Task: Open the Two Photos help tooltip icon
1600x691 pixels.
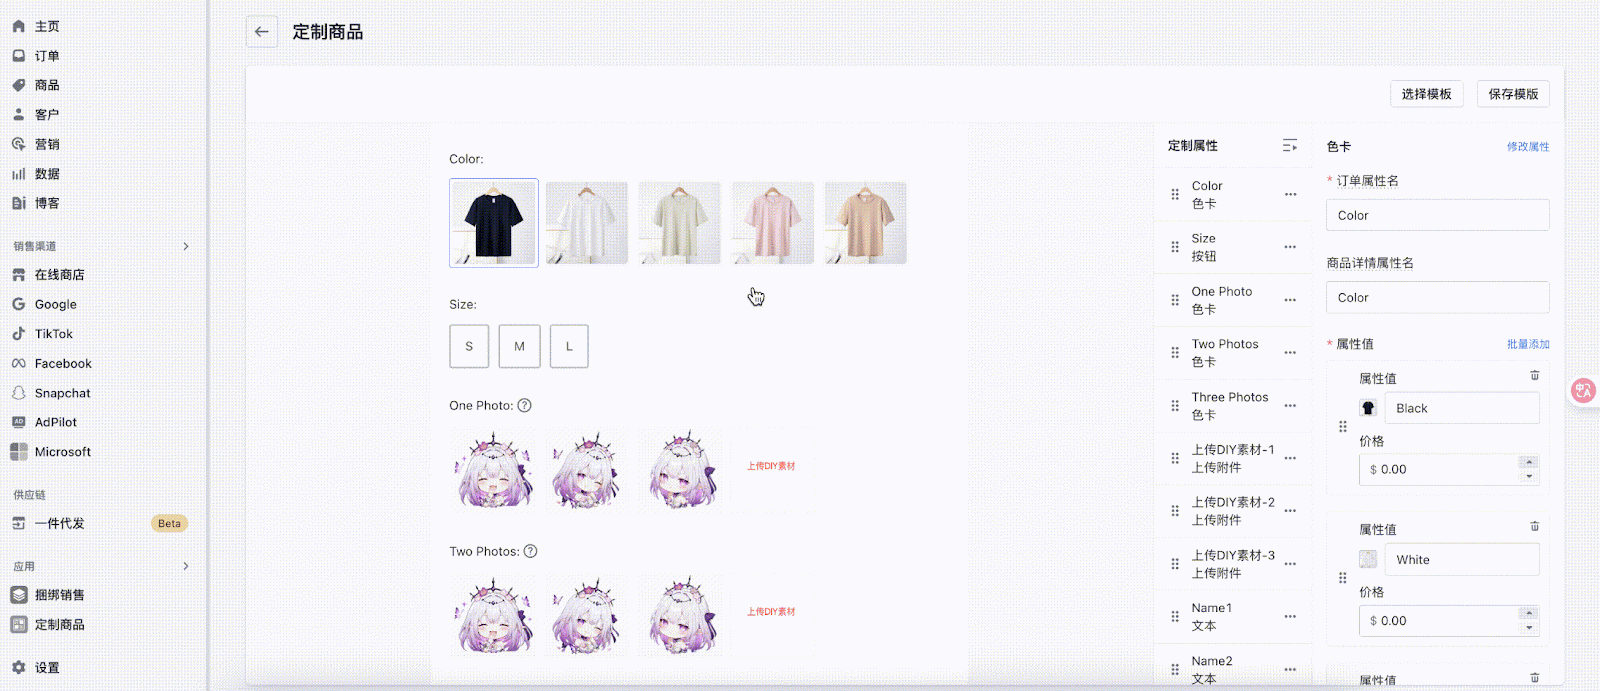Action: pyautogui.click(x=531, y=551)
